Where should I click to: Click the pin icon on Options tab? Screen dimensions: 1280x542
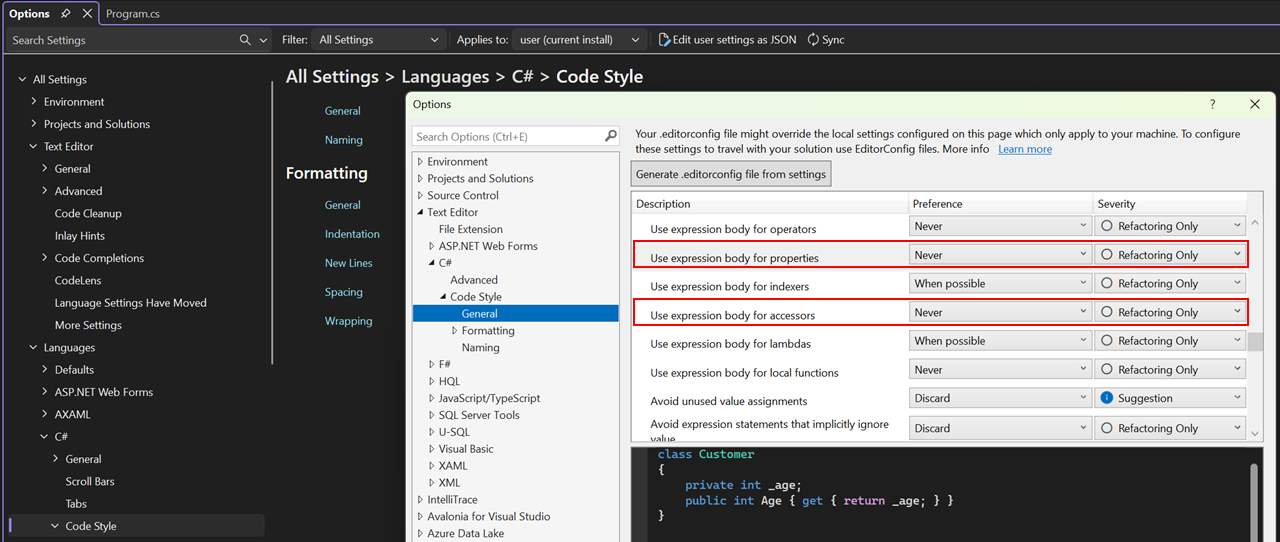point(66,14)
